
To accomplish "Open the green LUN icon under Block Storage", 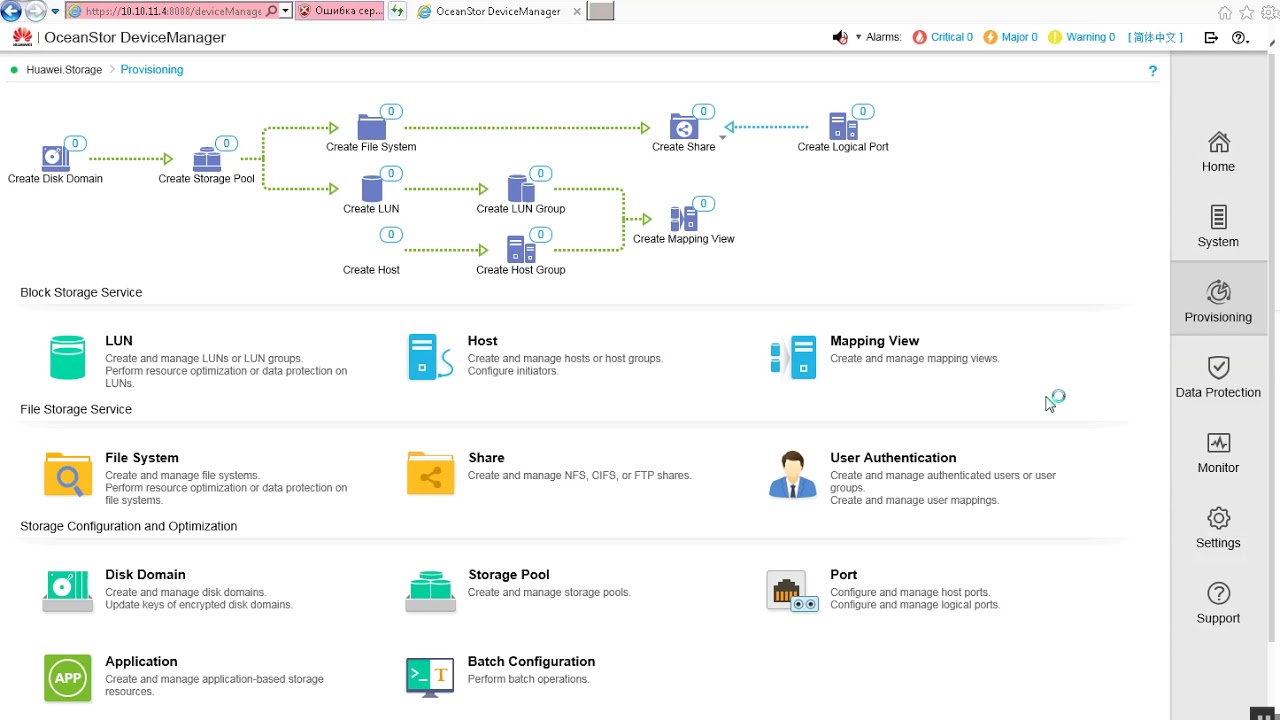I will [x=68, y=357].
